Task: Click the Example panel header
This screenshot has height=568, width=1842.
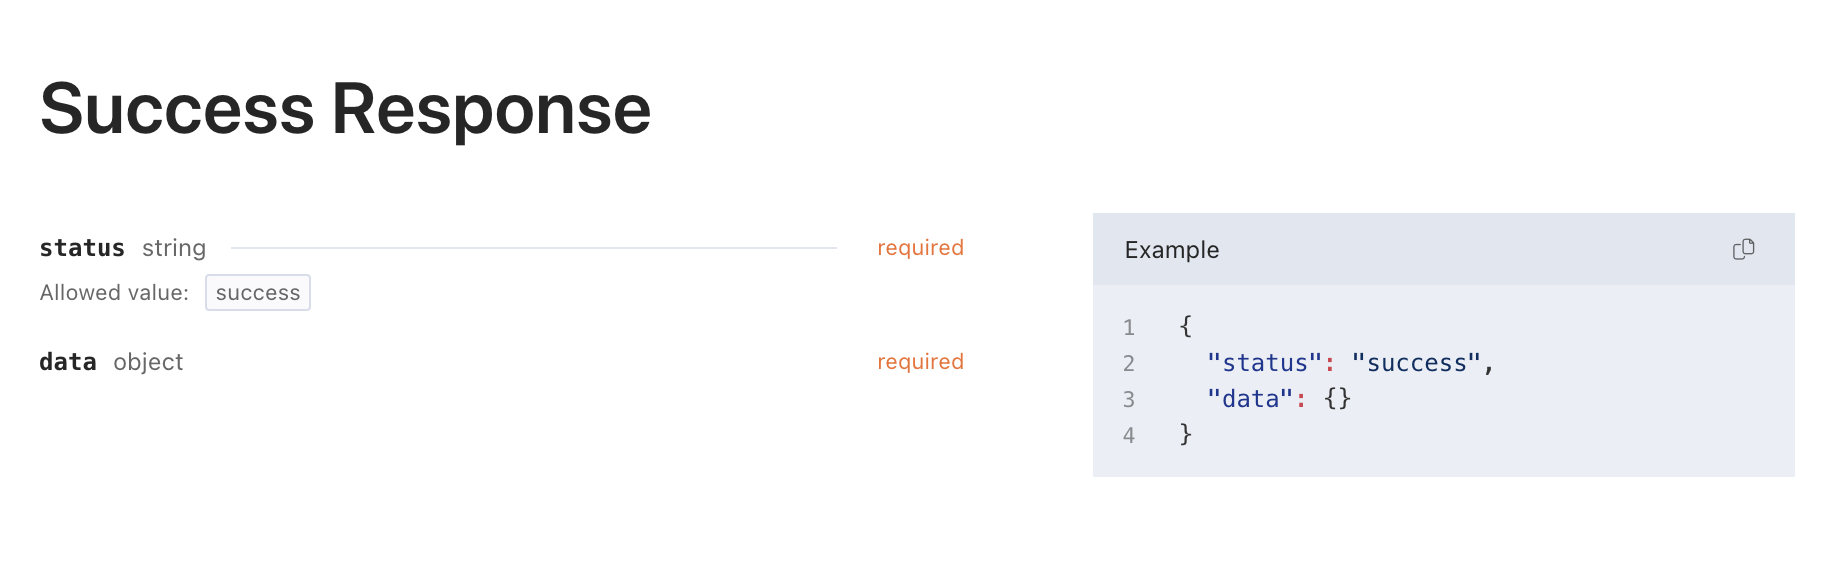Action: [1443, 249]
